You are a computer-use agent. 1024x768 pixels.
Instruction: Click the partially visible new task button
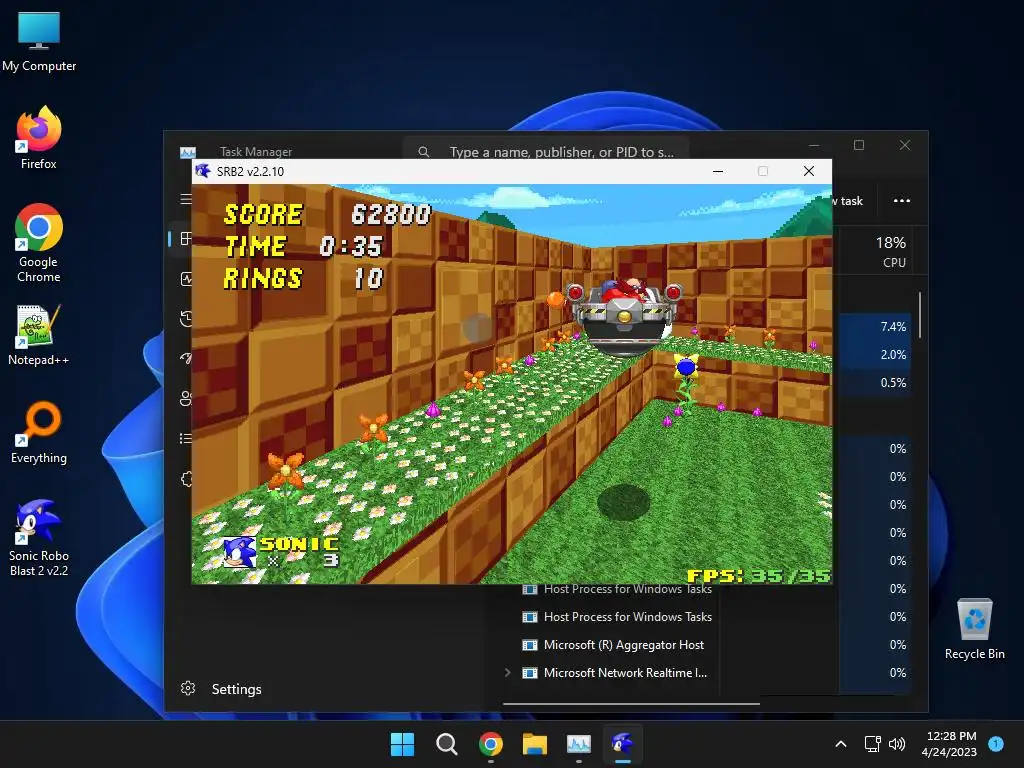(x=848, y=201)
